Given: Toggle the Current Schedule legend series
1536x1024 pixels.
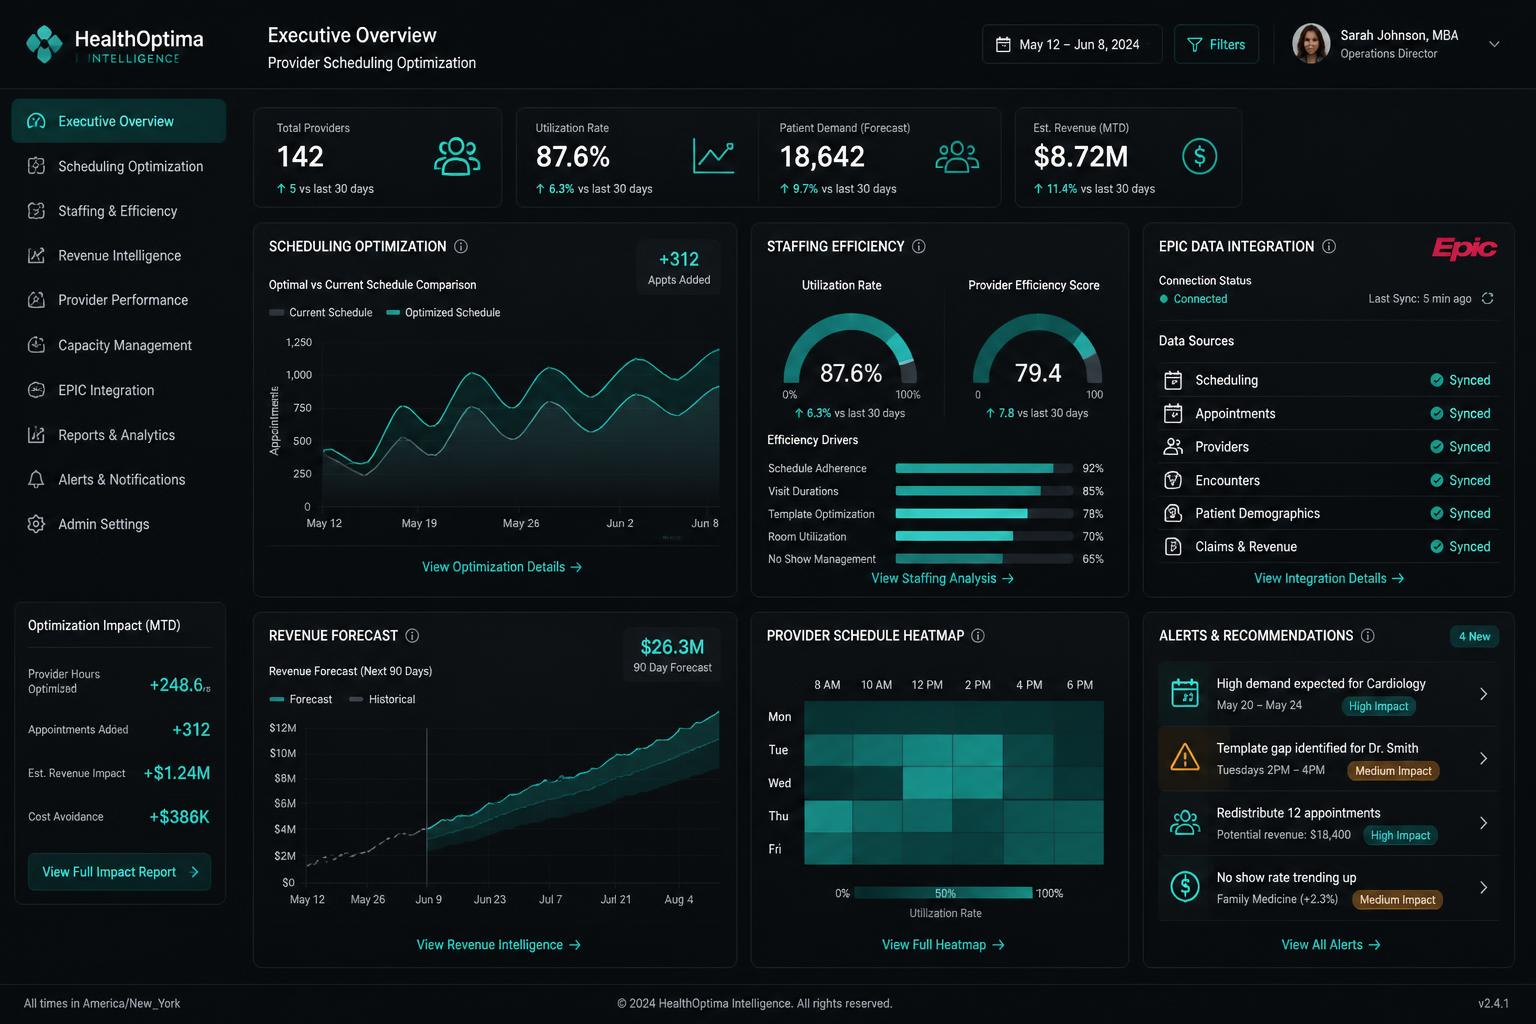Looking at the screenshot, I should (x=321, y=312).
